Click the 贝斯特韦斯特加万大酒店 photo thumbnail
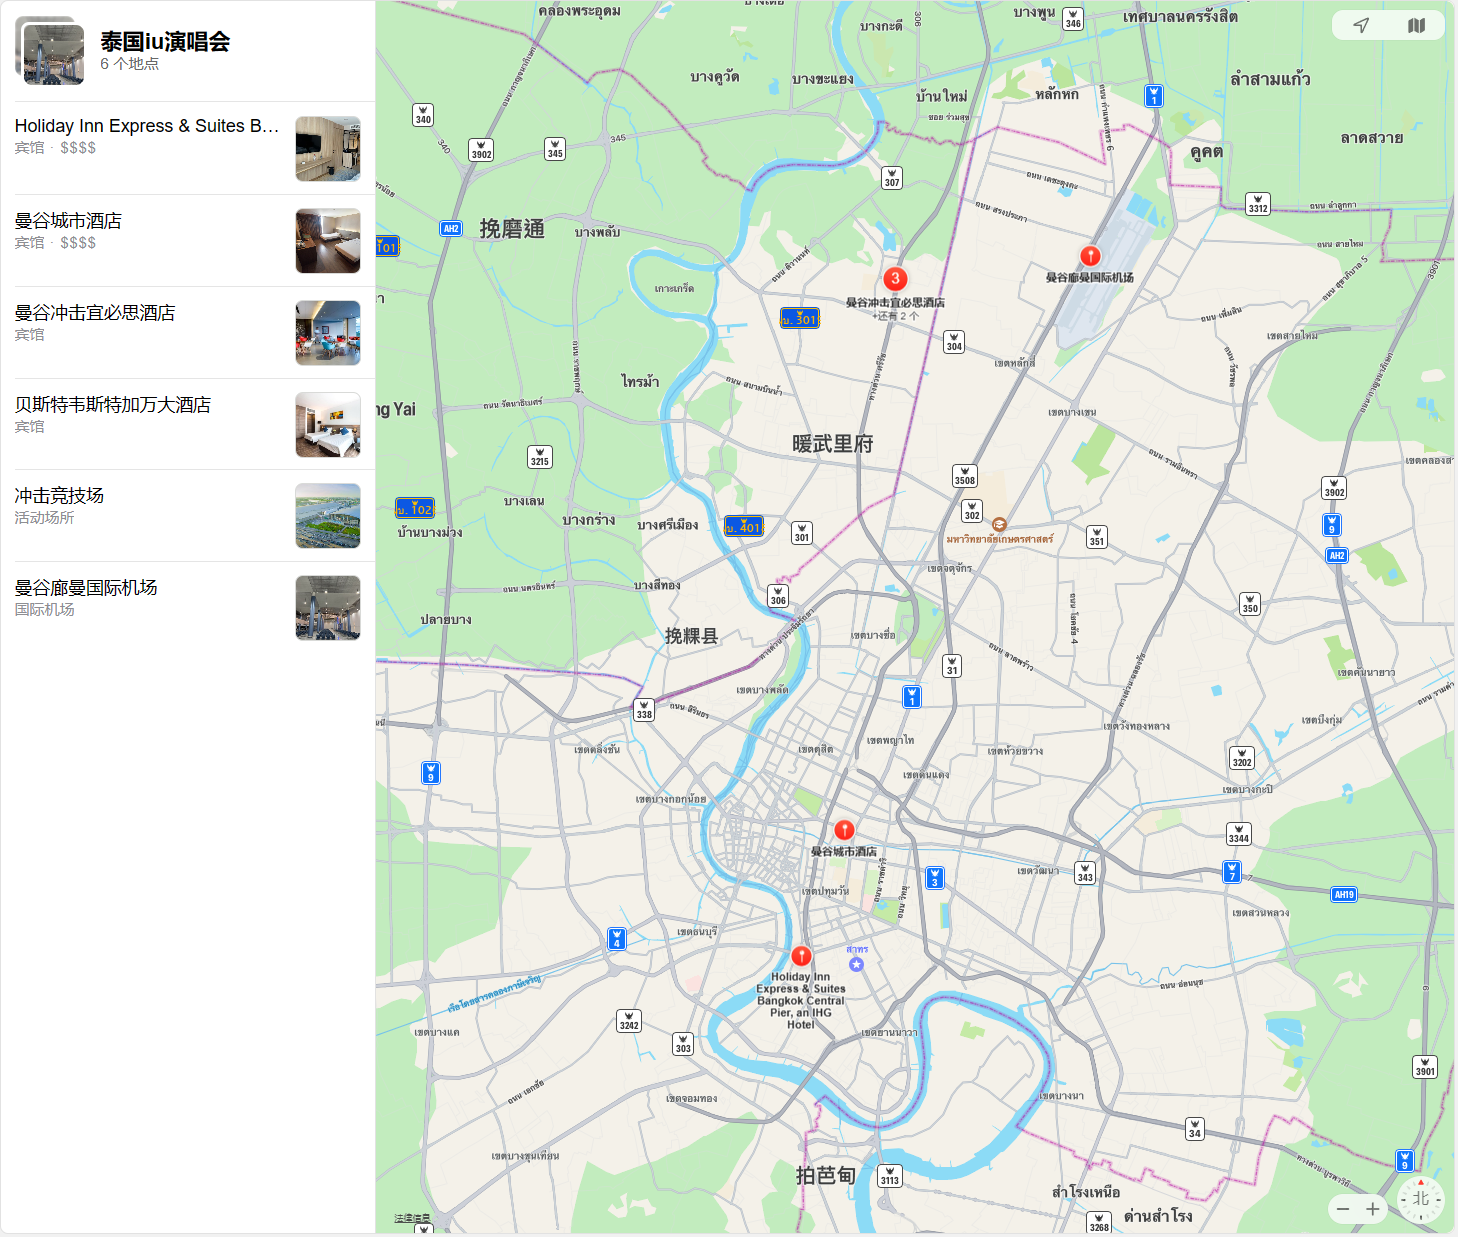 click(328, 424)
